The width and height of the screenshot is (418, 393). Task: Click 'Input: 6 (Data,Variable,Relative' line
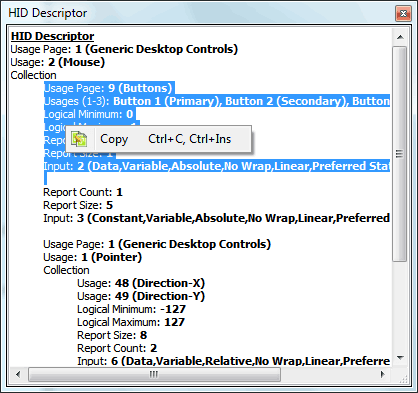tap(234, 361)
